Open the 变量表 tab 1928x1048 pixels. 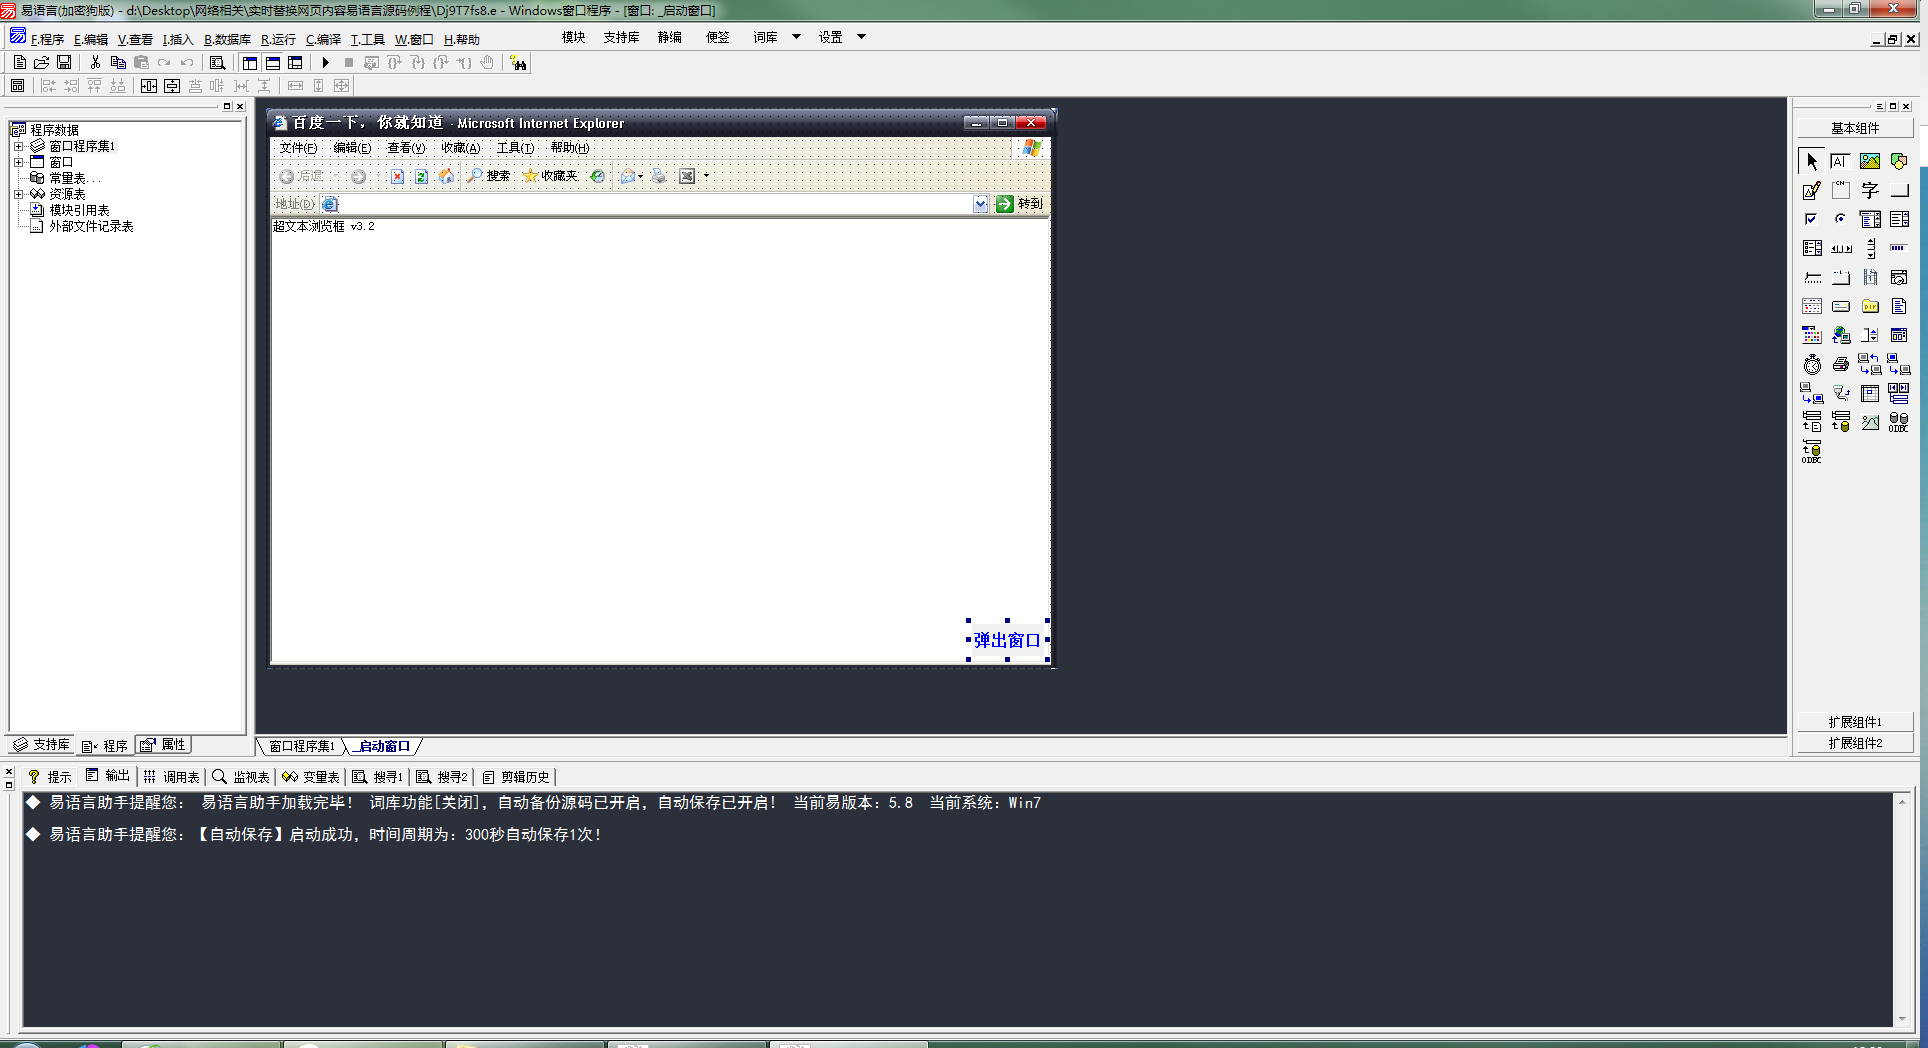[311, 776]
